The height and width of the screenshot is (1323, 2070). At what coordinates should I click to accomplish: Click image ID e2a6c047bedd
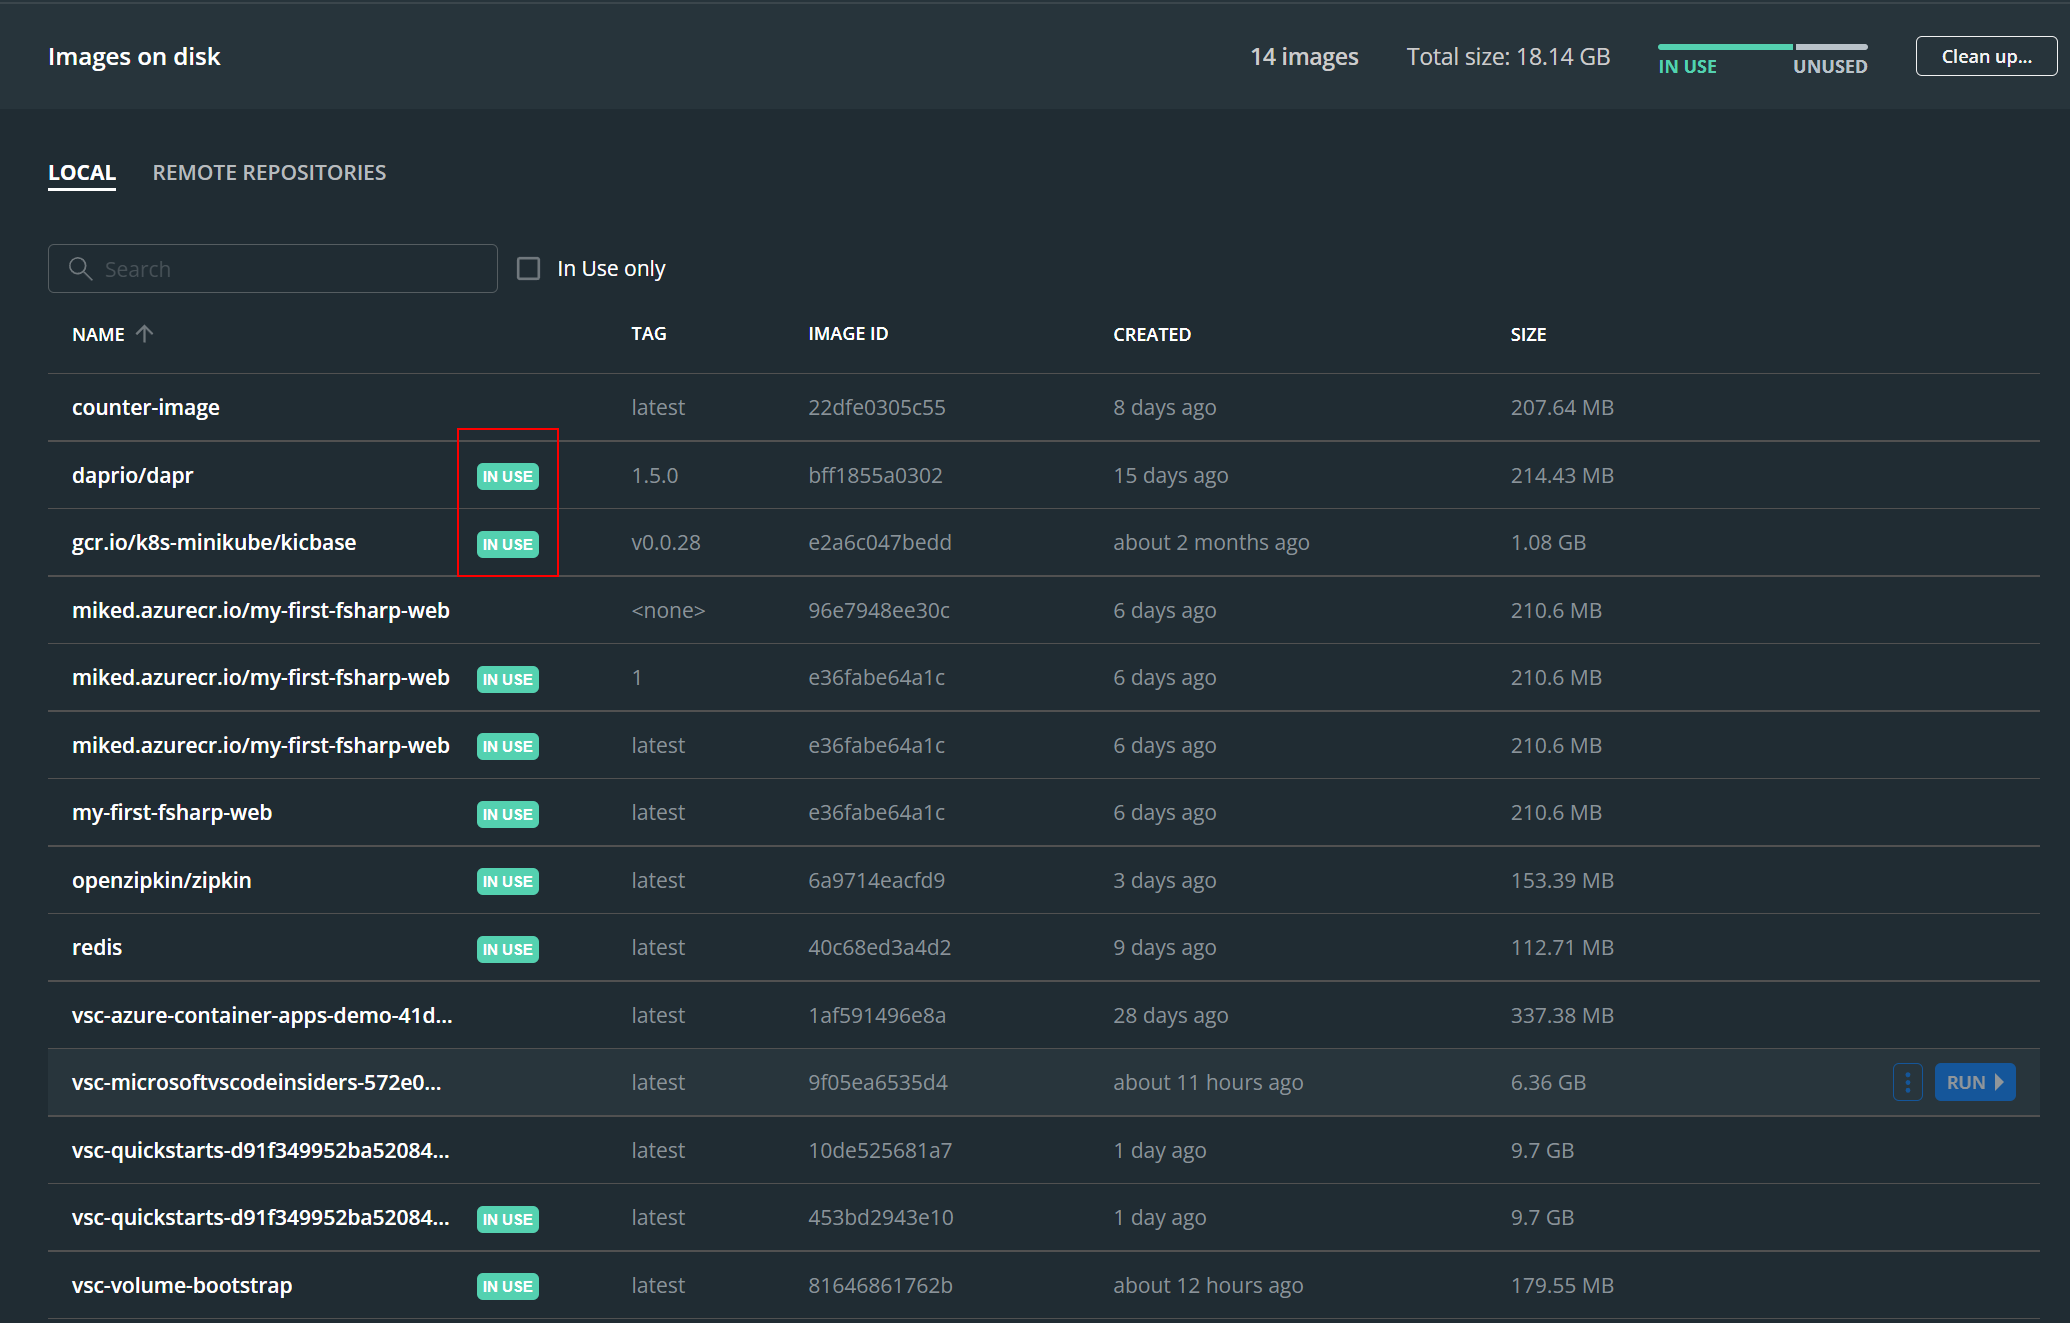(880, 542)
